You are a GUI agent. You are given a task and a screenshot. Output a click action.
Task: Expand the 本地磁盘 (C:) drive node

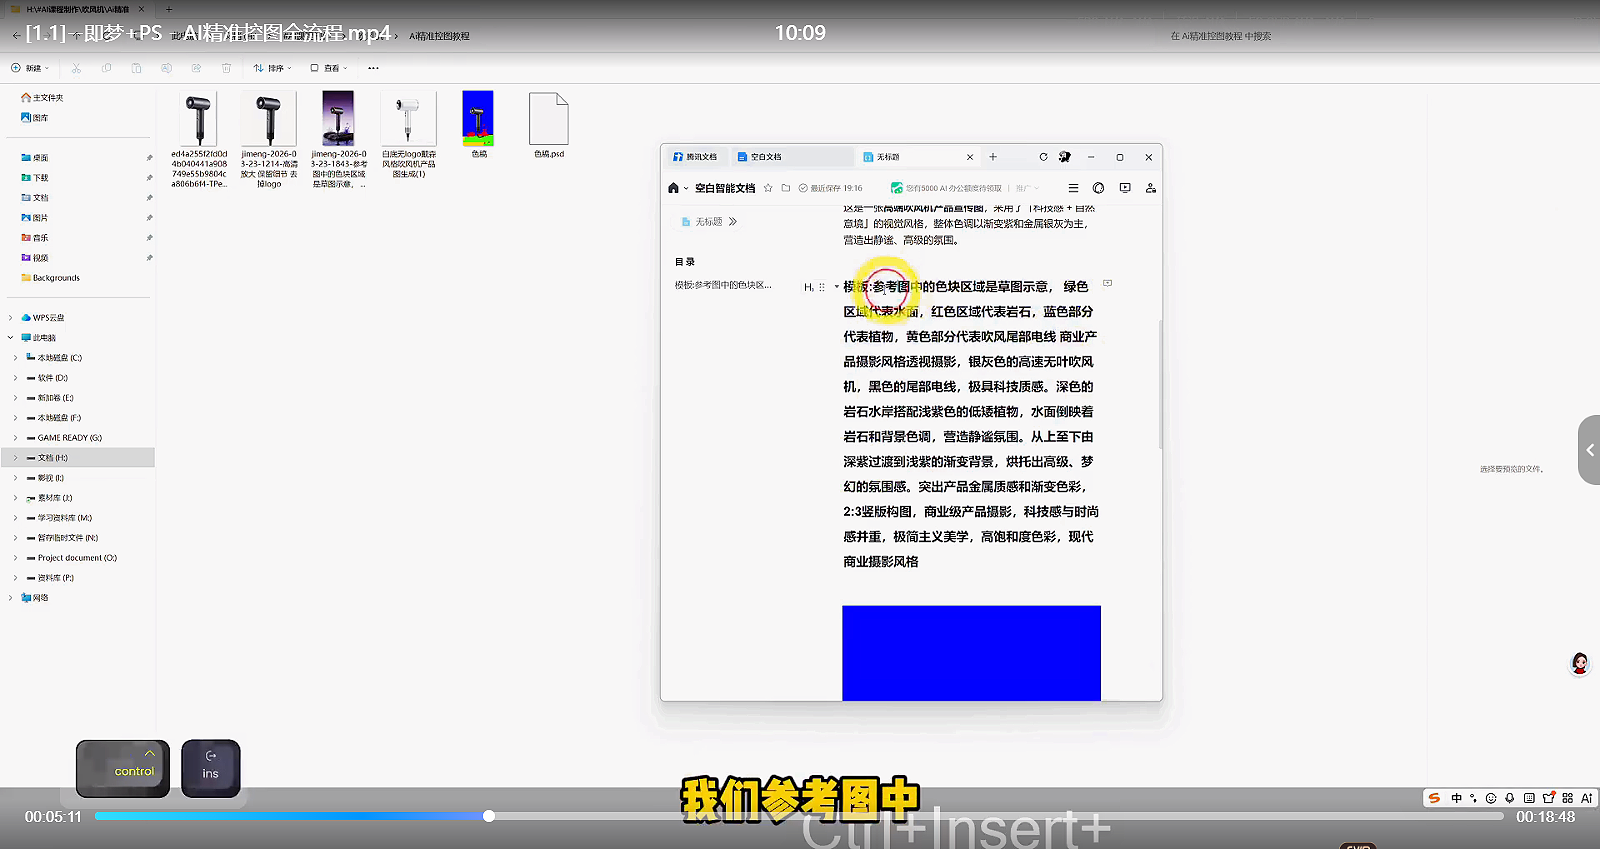click(x=16, y=358)
